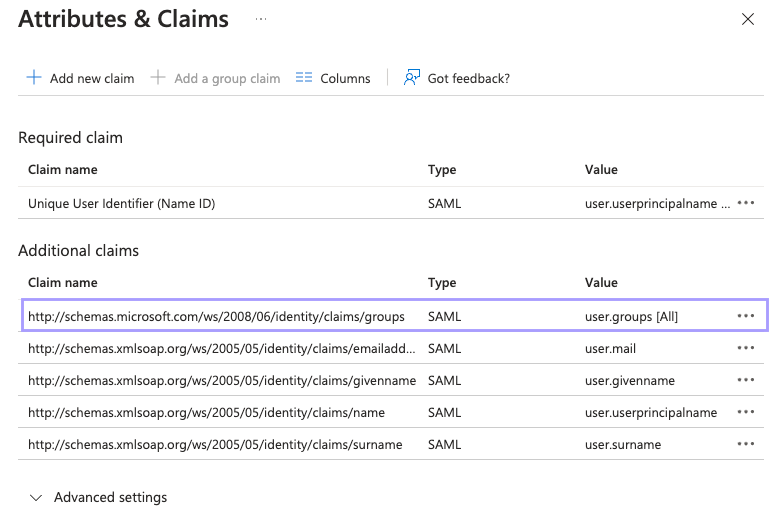
Task: Click the Columns label
Action: pos(345,79)
